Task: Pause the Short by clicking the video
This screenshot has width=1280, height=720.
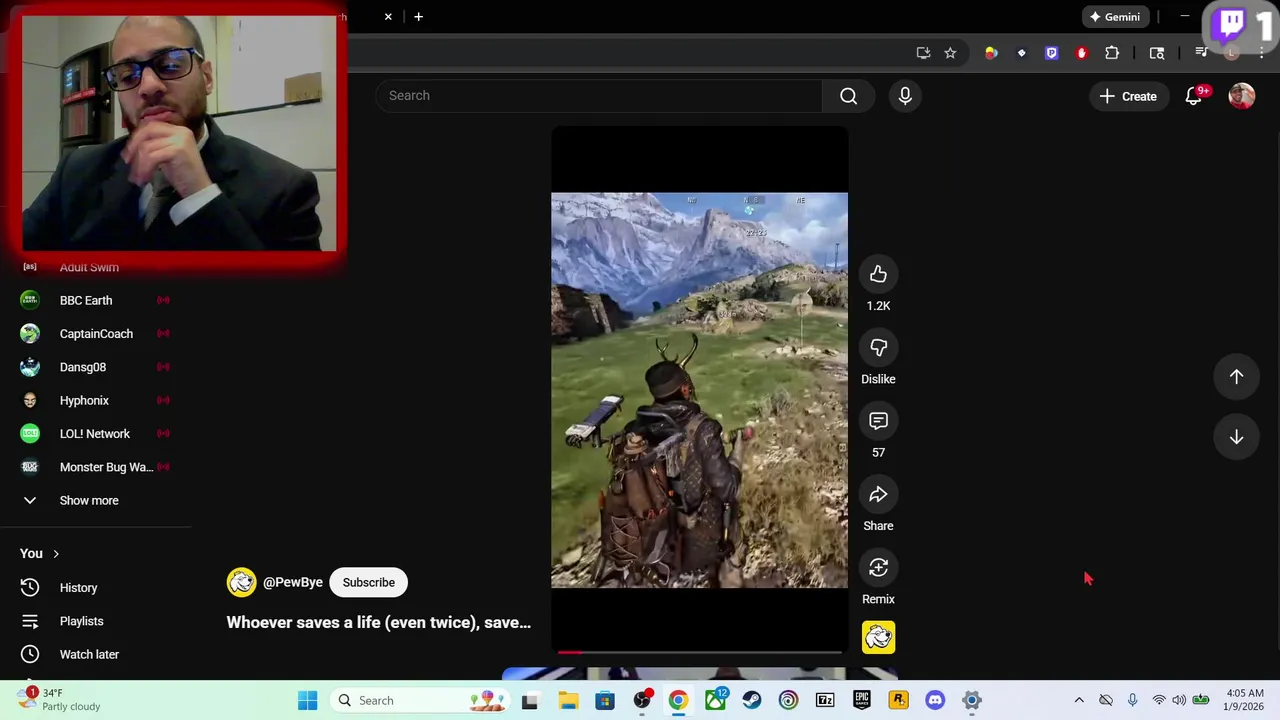Action: click(x=699, y=390)
